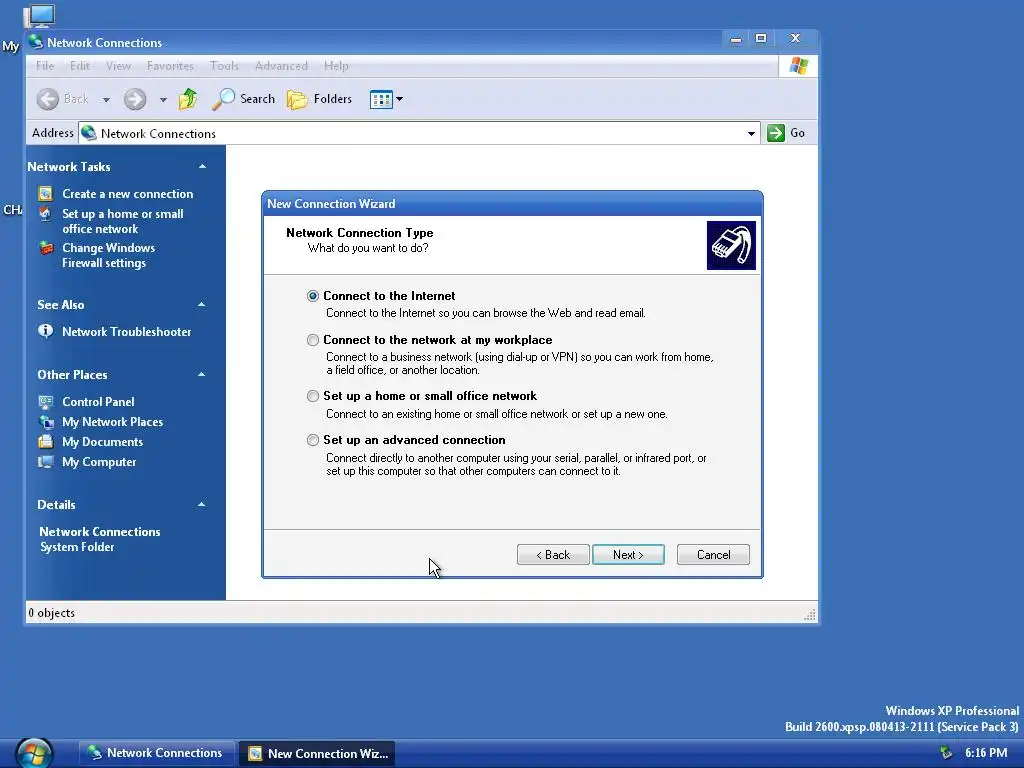Collapse the Details section
This screenshot has height=768, width=1024.
point(202,504)
